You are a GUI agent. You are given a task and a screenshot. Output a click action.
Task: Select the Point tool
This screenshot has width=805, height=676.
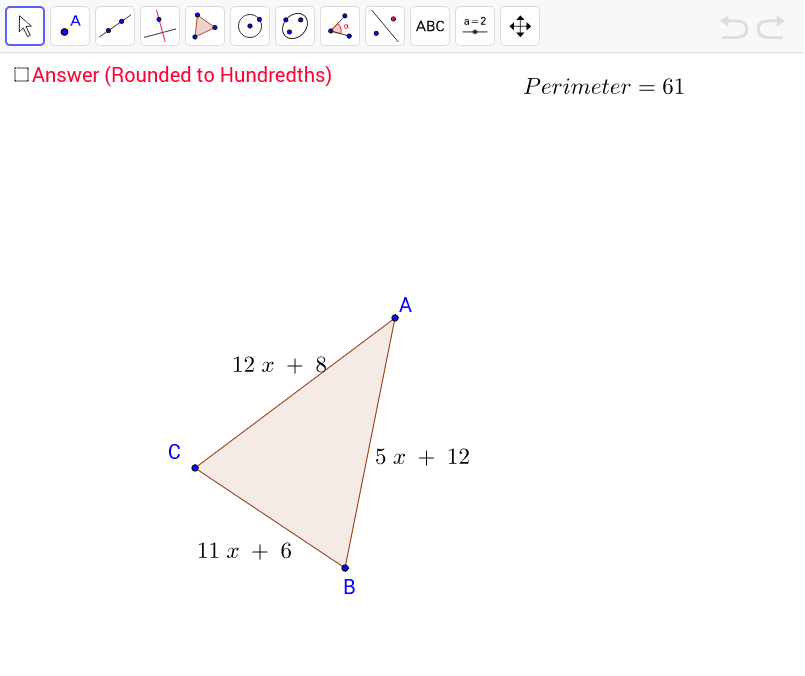[70, 26]
